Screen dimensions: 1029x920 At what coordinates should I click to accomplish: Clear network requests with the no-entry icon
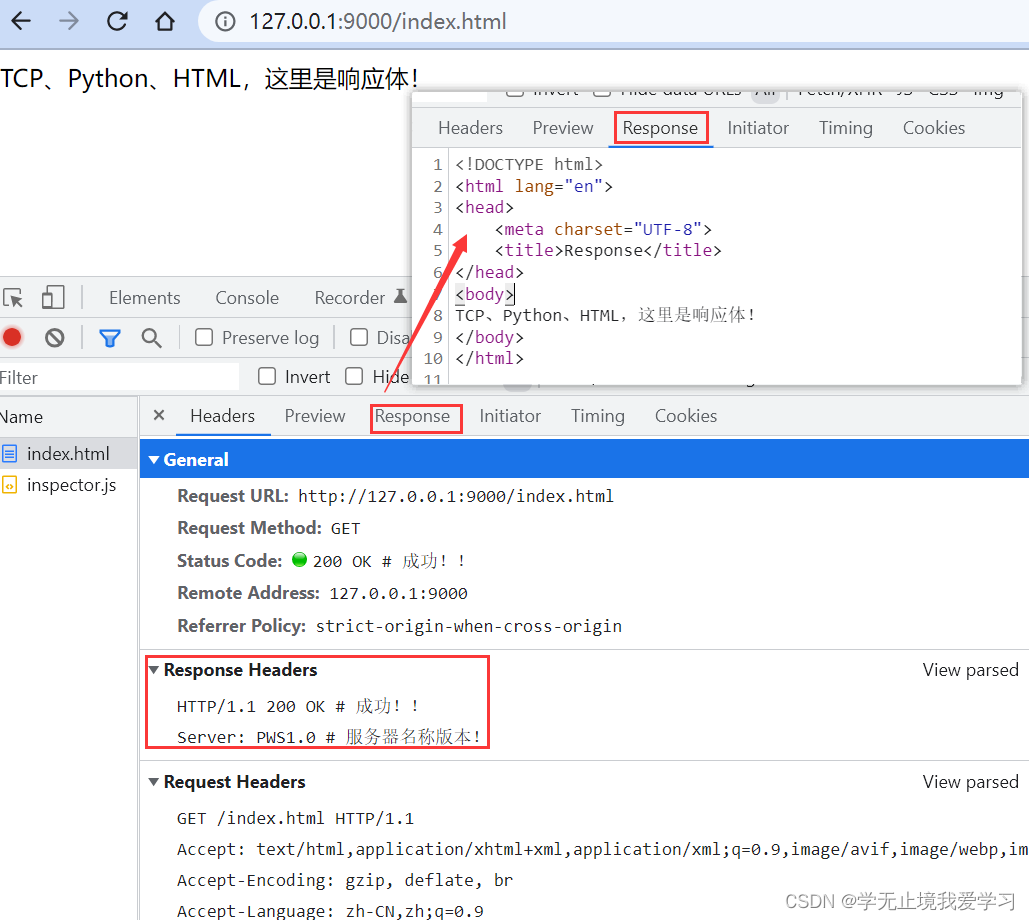pos(54,337)
